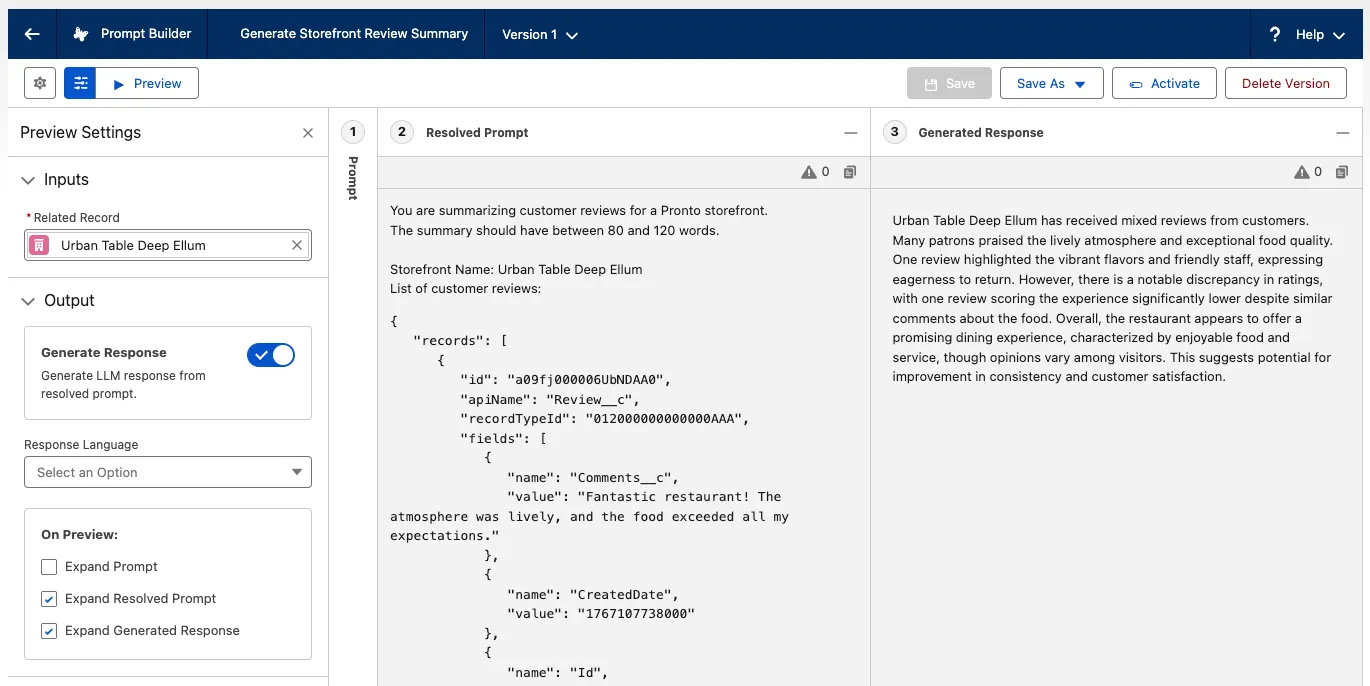Click the Delete Version button

1285,84
